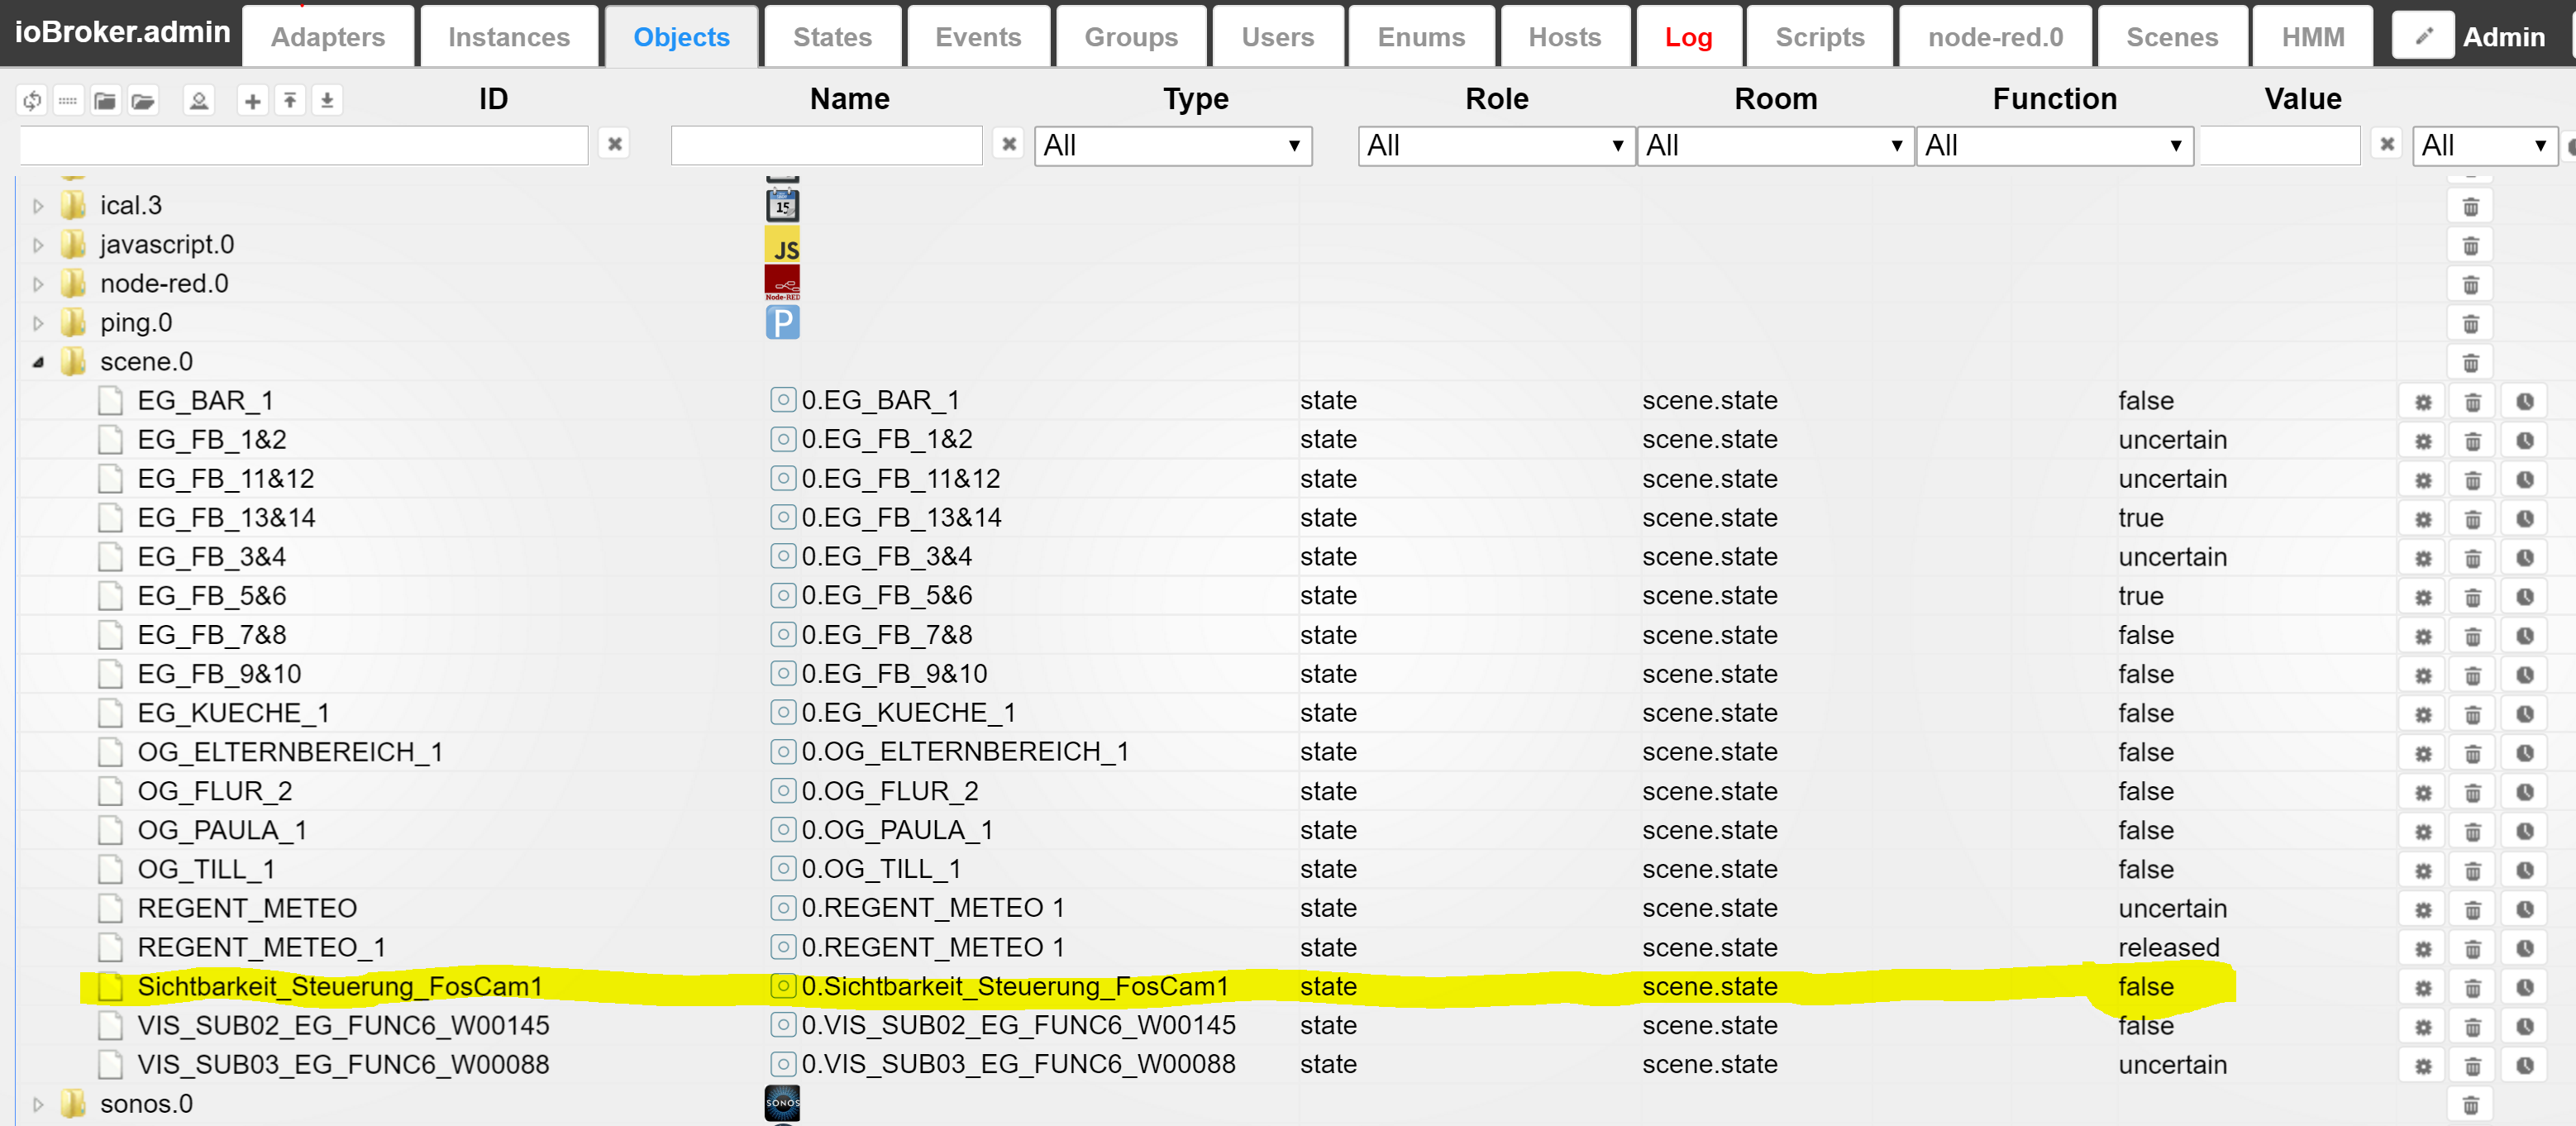Switch to the States tab
The image size is (2576, 1126).
pyautogui.click(x=832, y=37)
